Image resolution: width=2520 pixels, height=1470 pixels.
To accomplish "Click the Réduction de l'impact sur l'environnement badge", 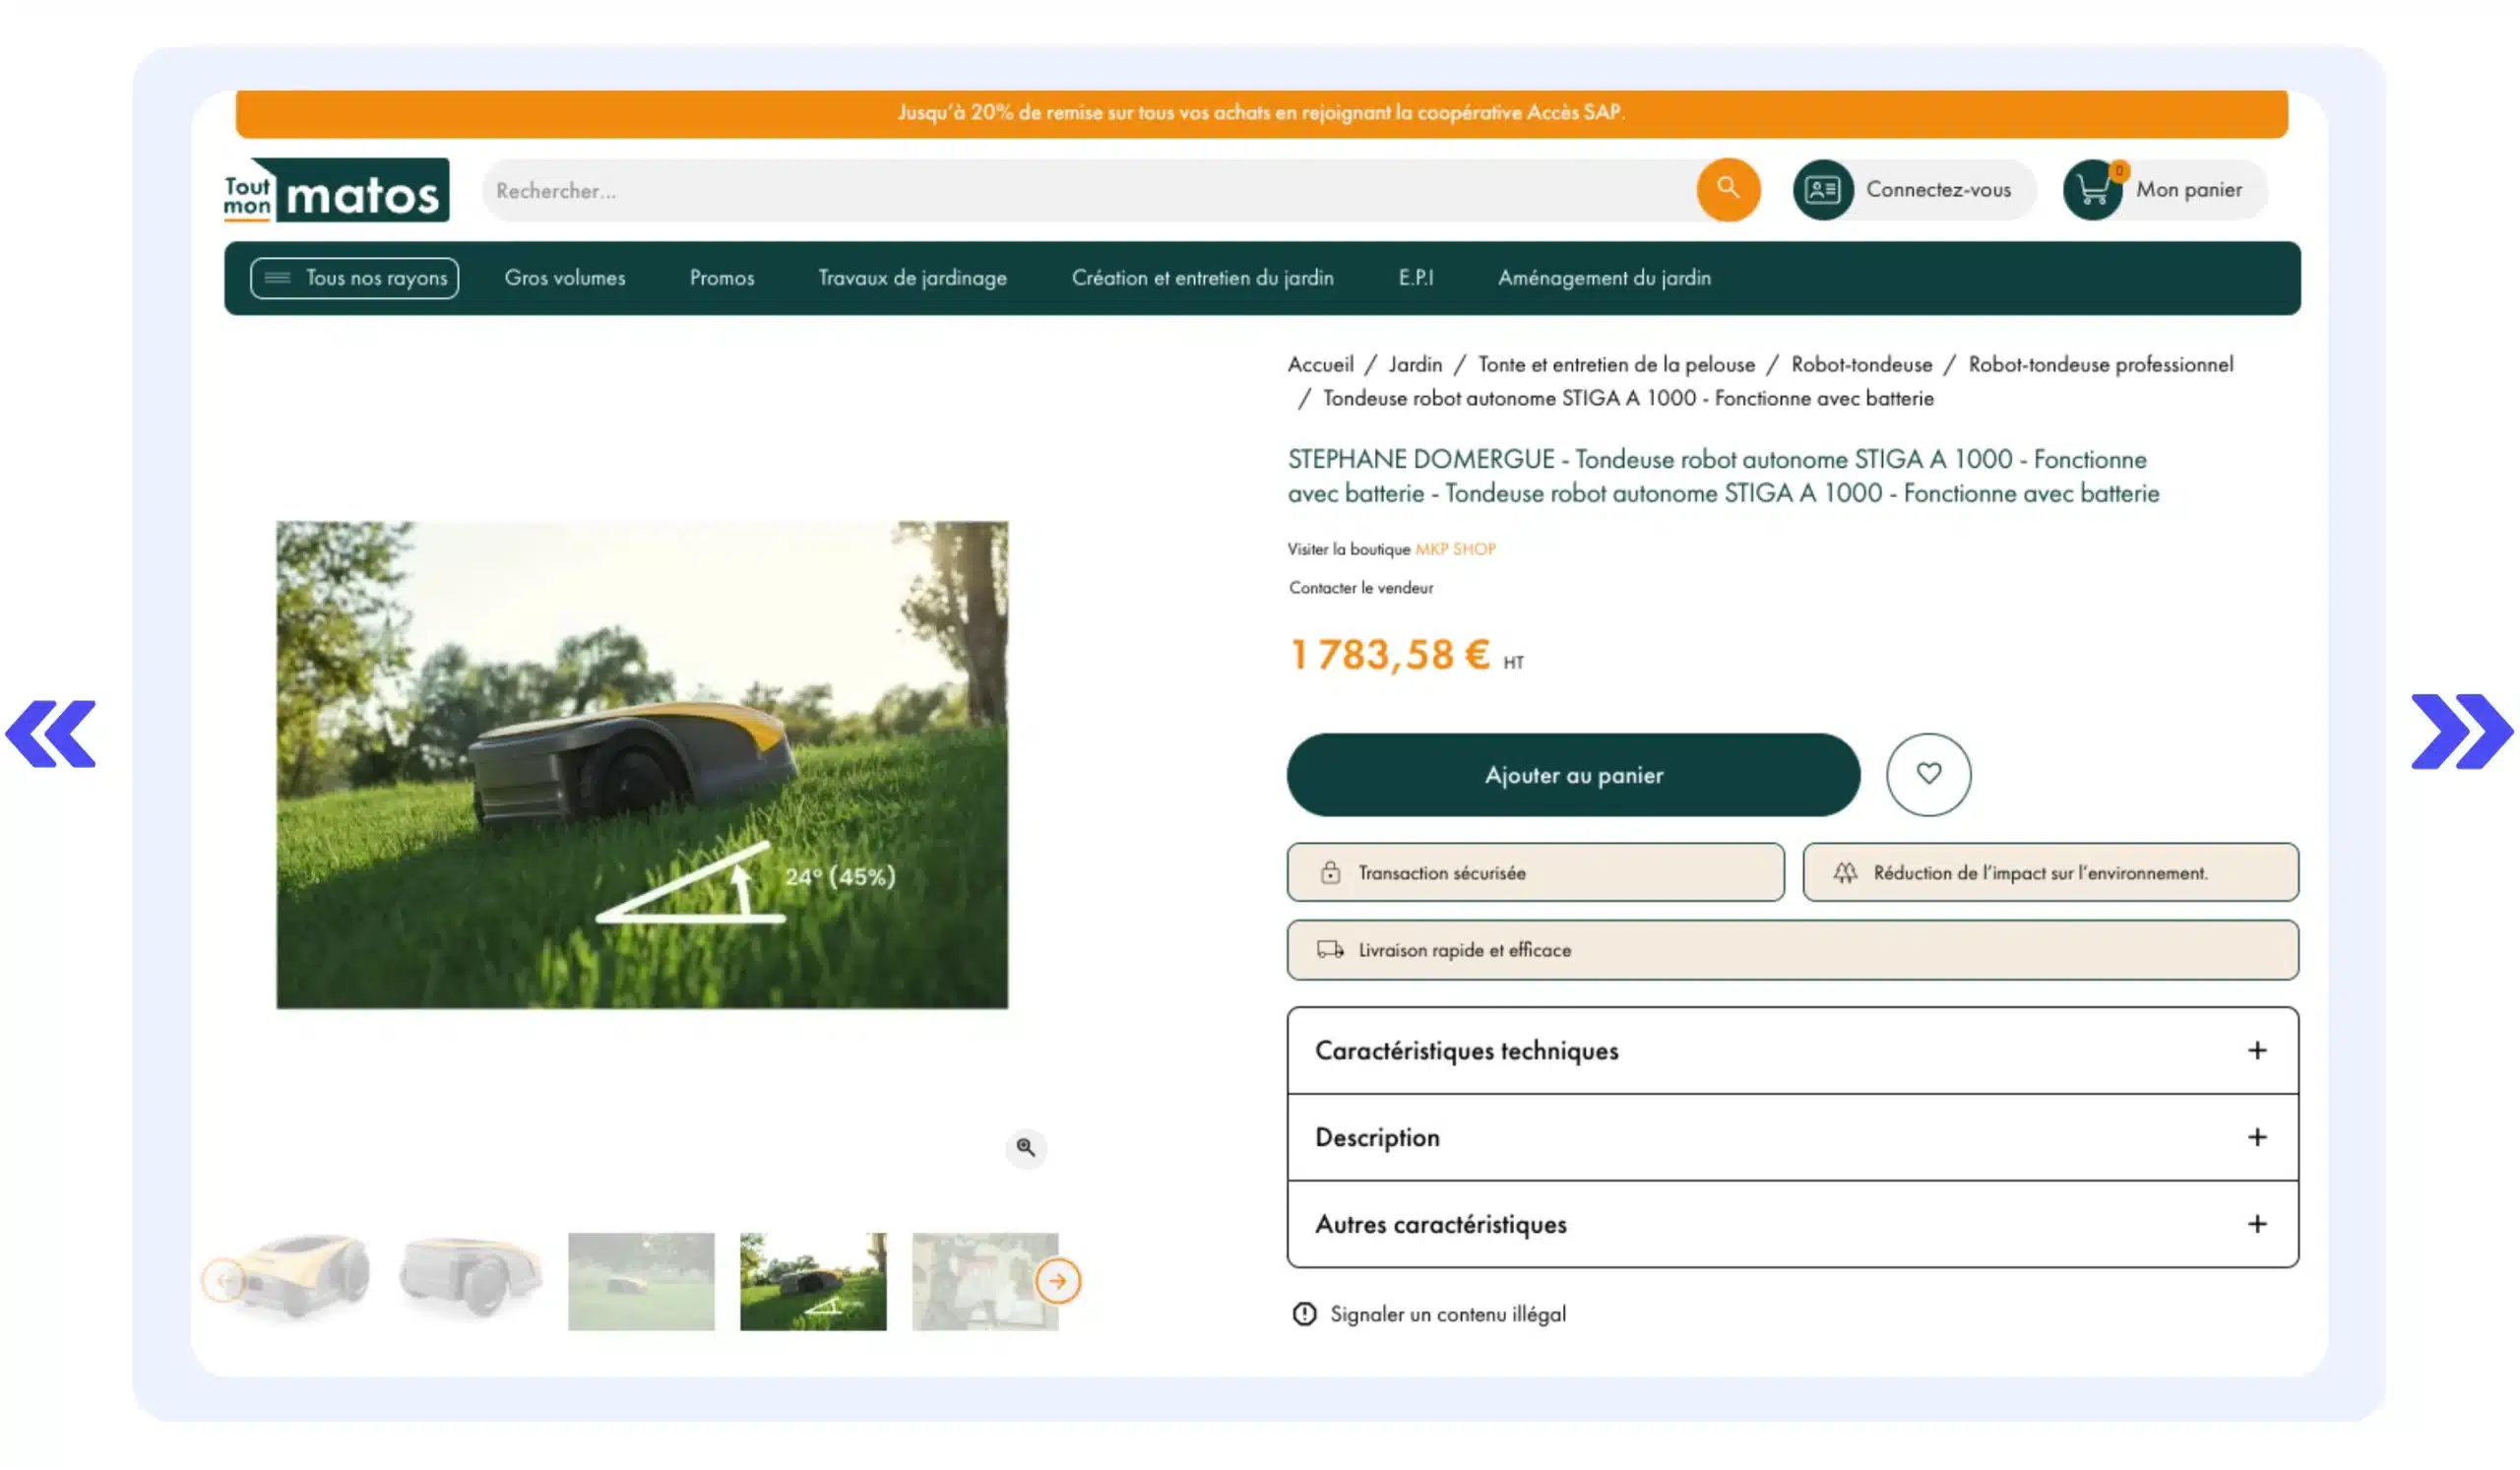I will [x=2050, y=872].
